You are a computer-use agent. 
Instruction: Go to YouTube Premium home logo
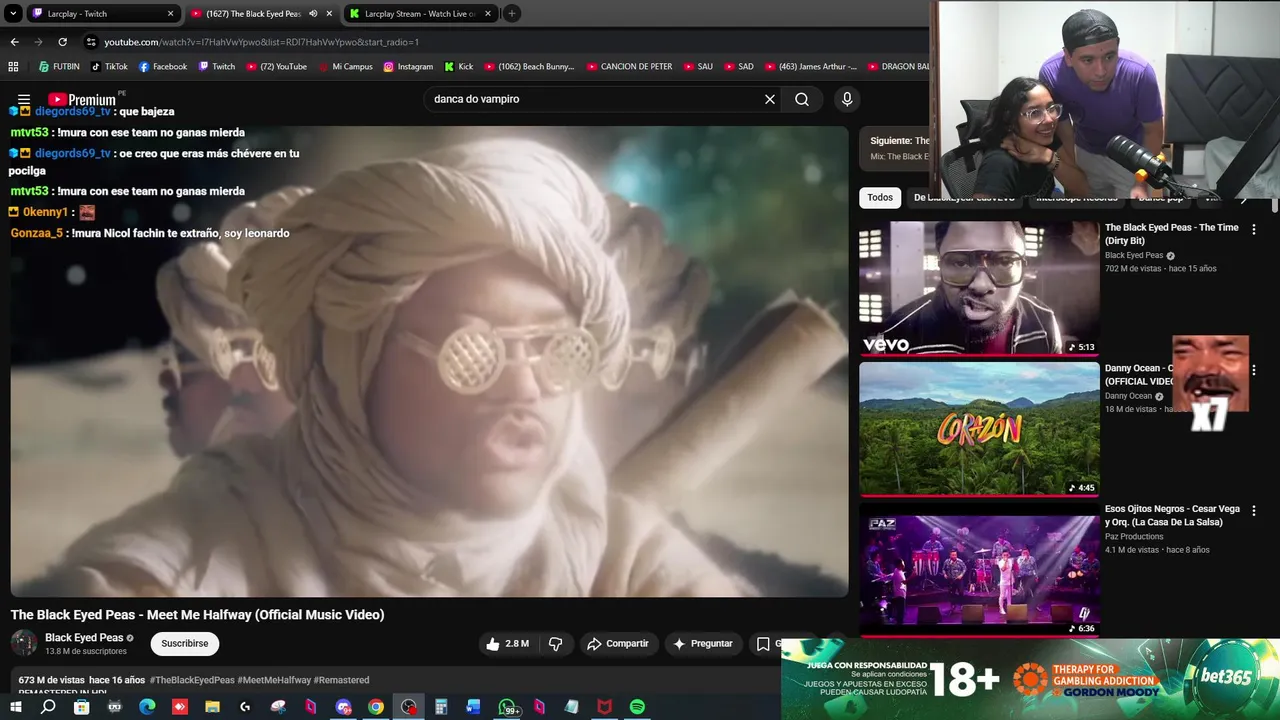(x=82, y=99)
